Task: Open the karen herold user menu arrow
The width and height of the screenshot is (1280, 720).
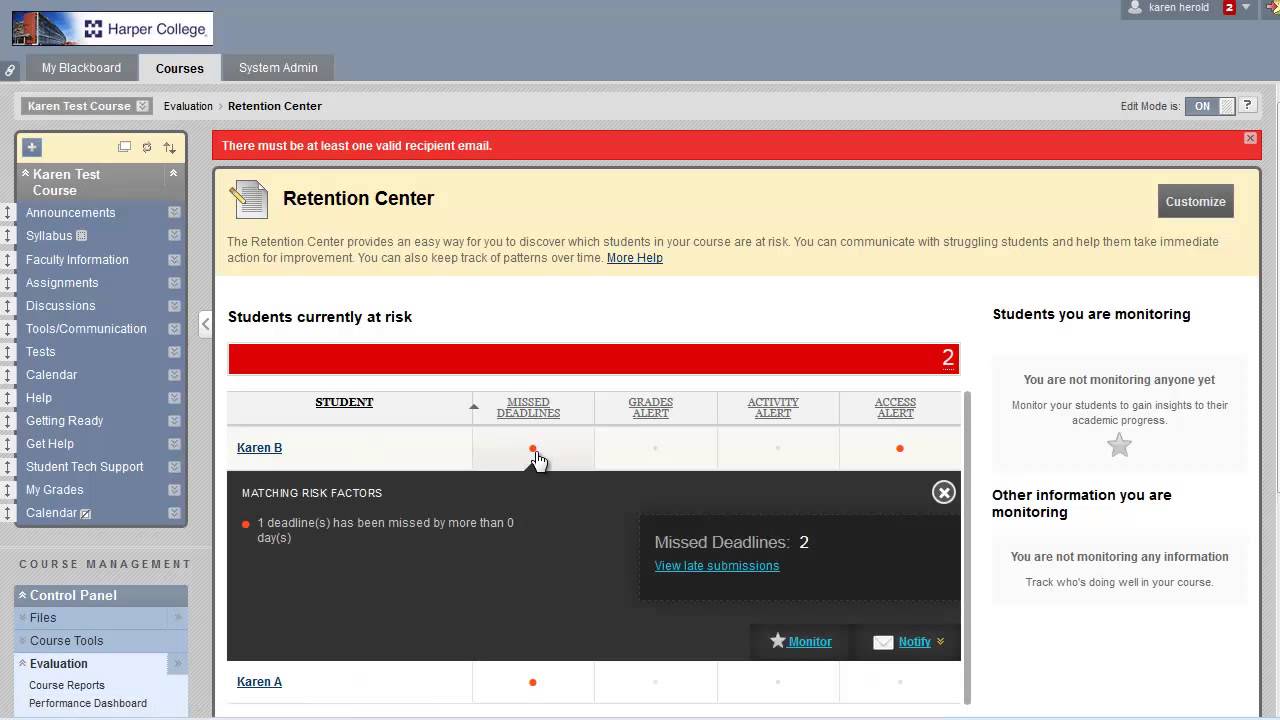Action: click(x=1246, y=7)
